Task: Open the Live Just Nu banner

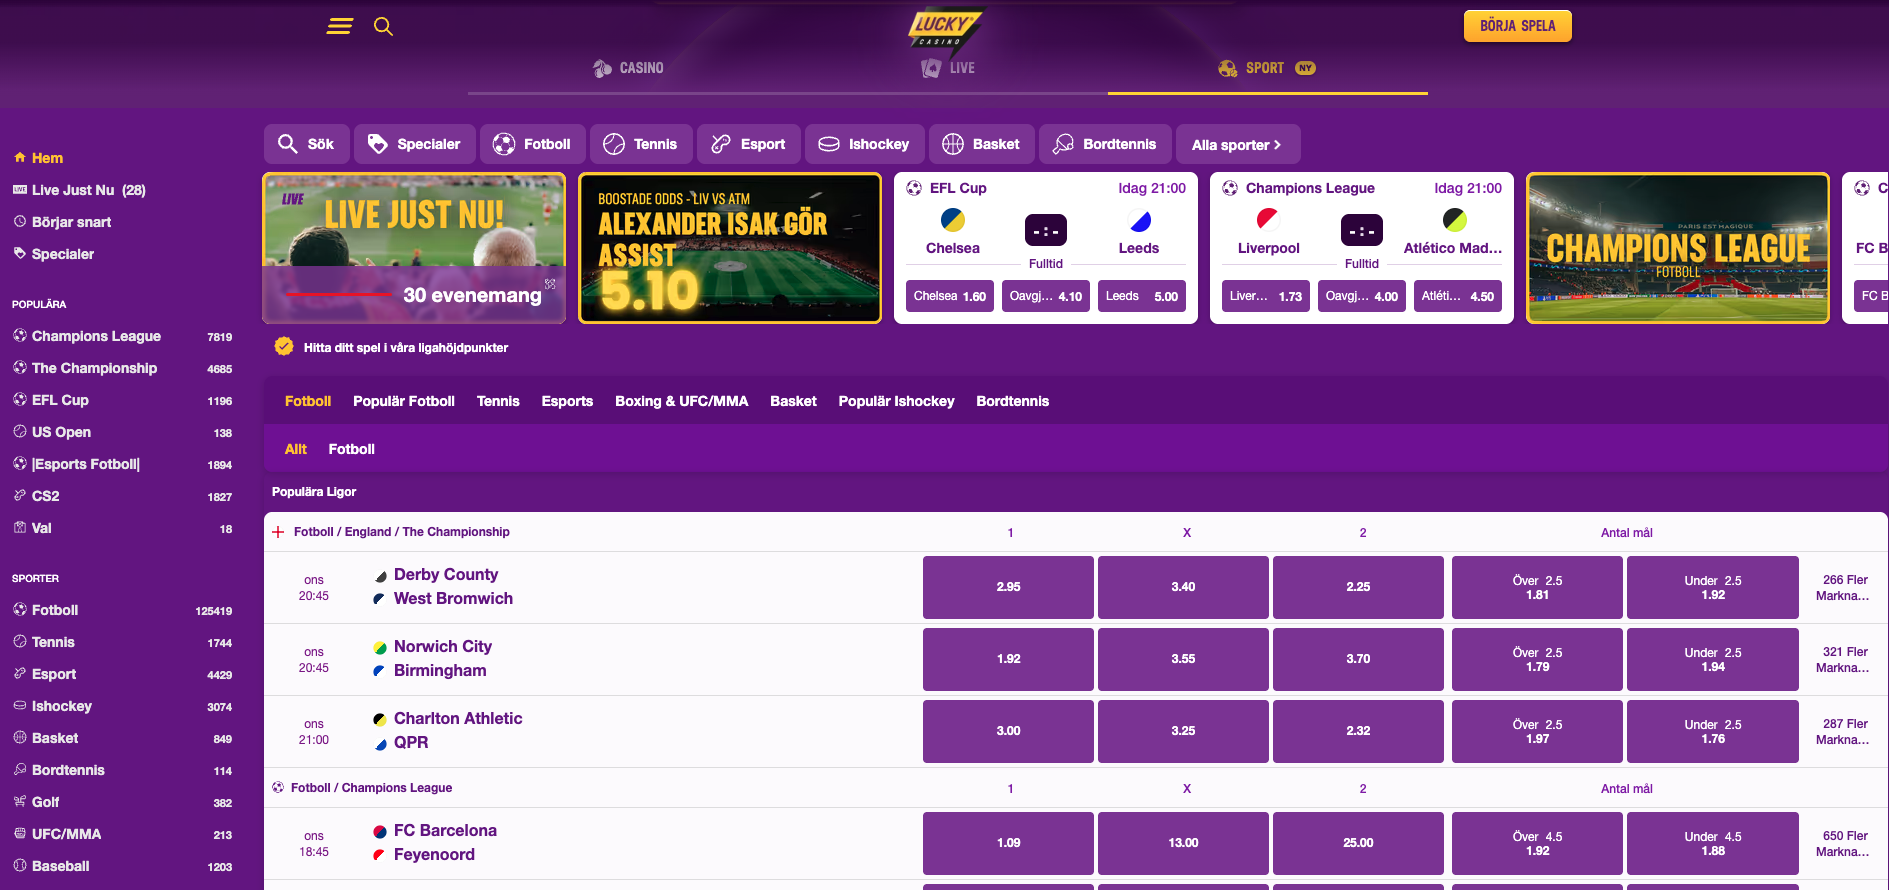Action: pos(414,248)
